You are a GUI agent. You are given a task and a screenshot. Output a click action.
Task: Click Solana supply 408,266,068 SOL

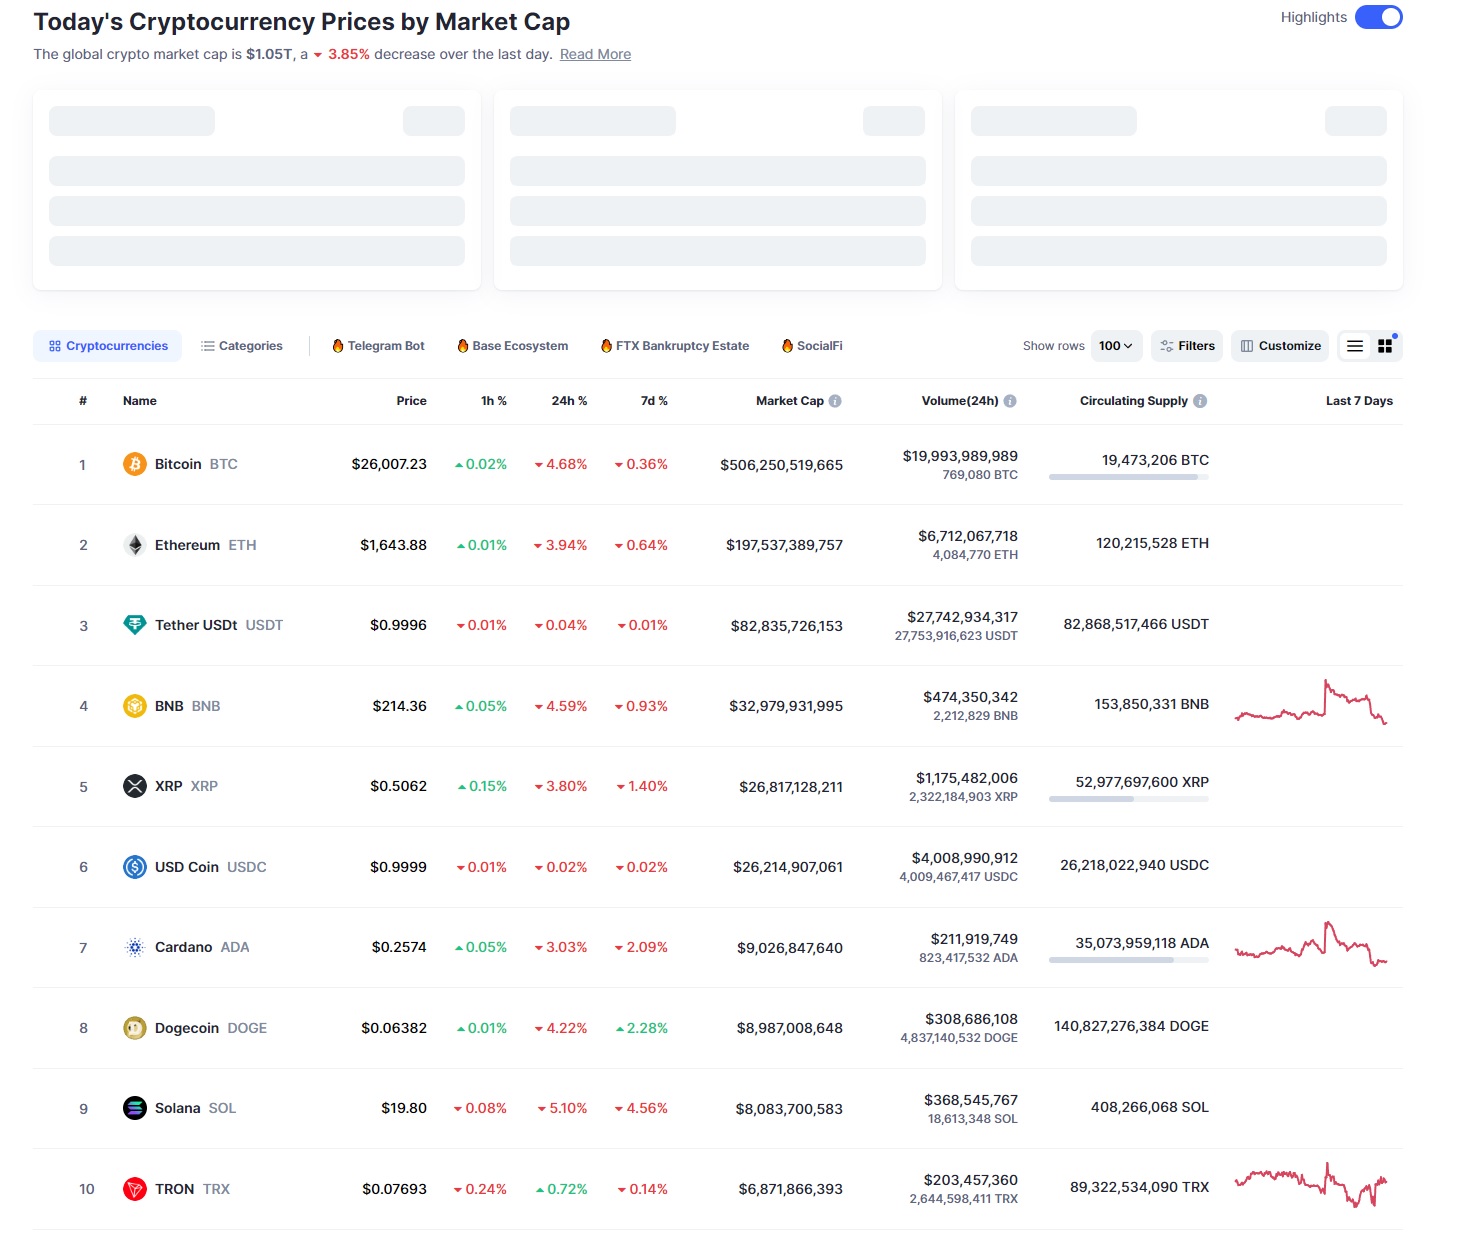coord(1150,1107)
